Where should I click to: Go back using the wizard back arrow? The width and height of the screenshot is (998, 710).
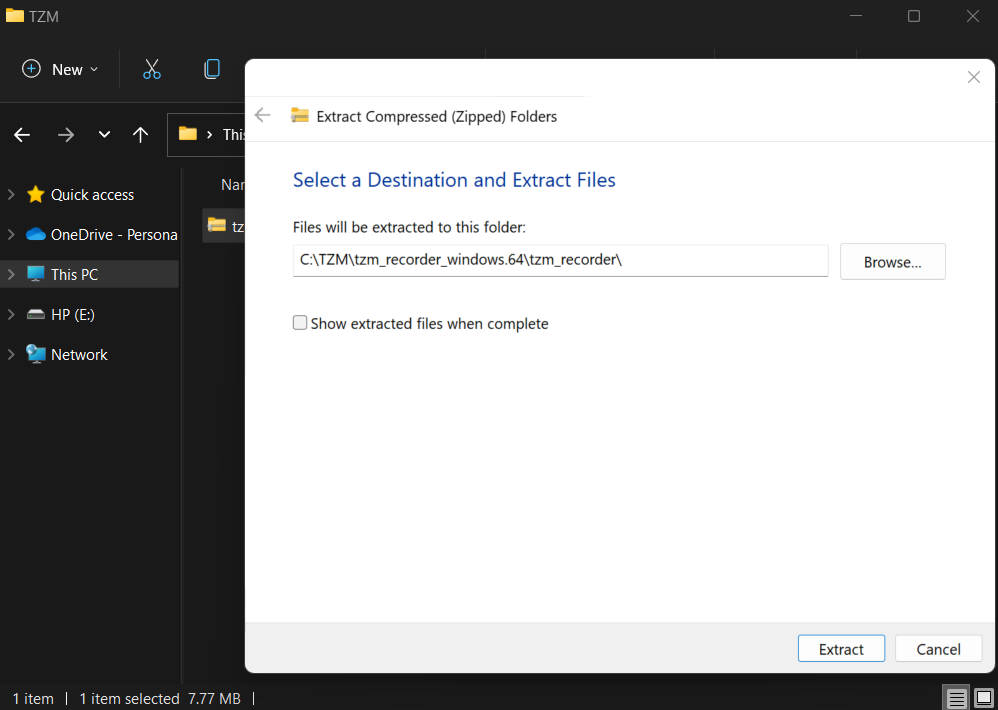coord(263,115)
